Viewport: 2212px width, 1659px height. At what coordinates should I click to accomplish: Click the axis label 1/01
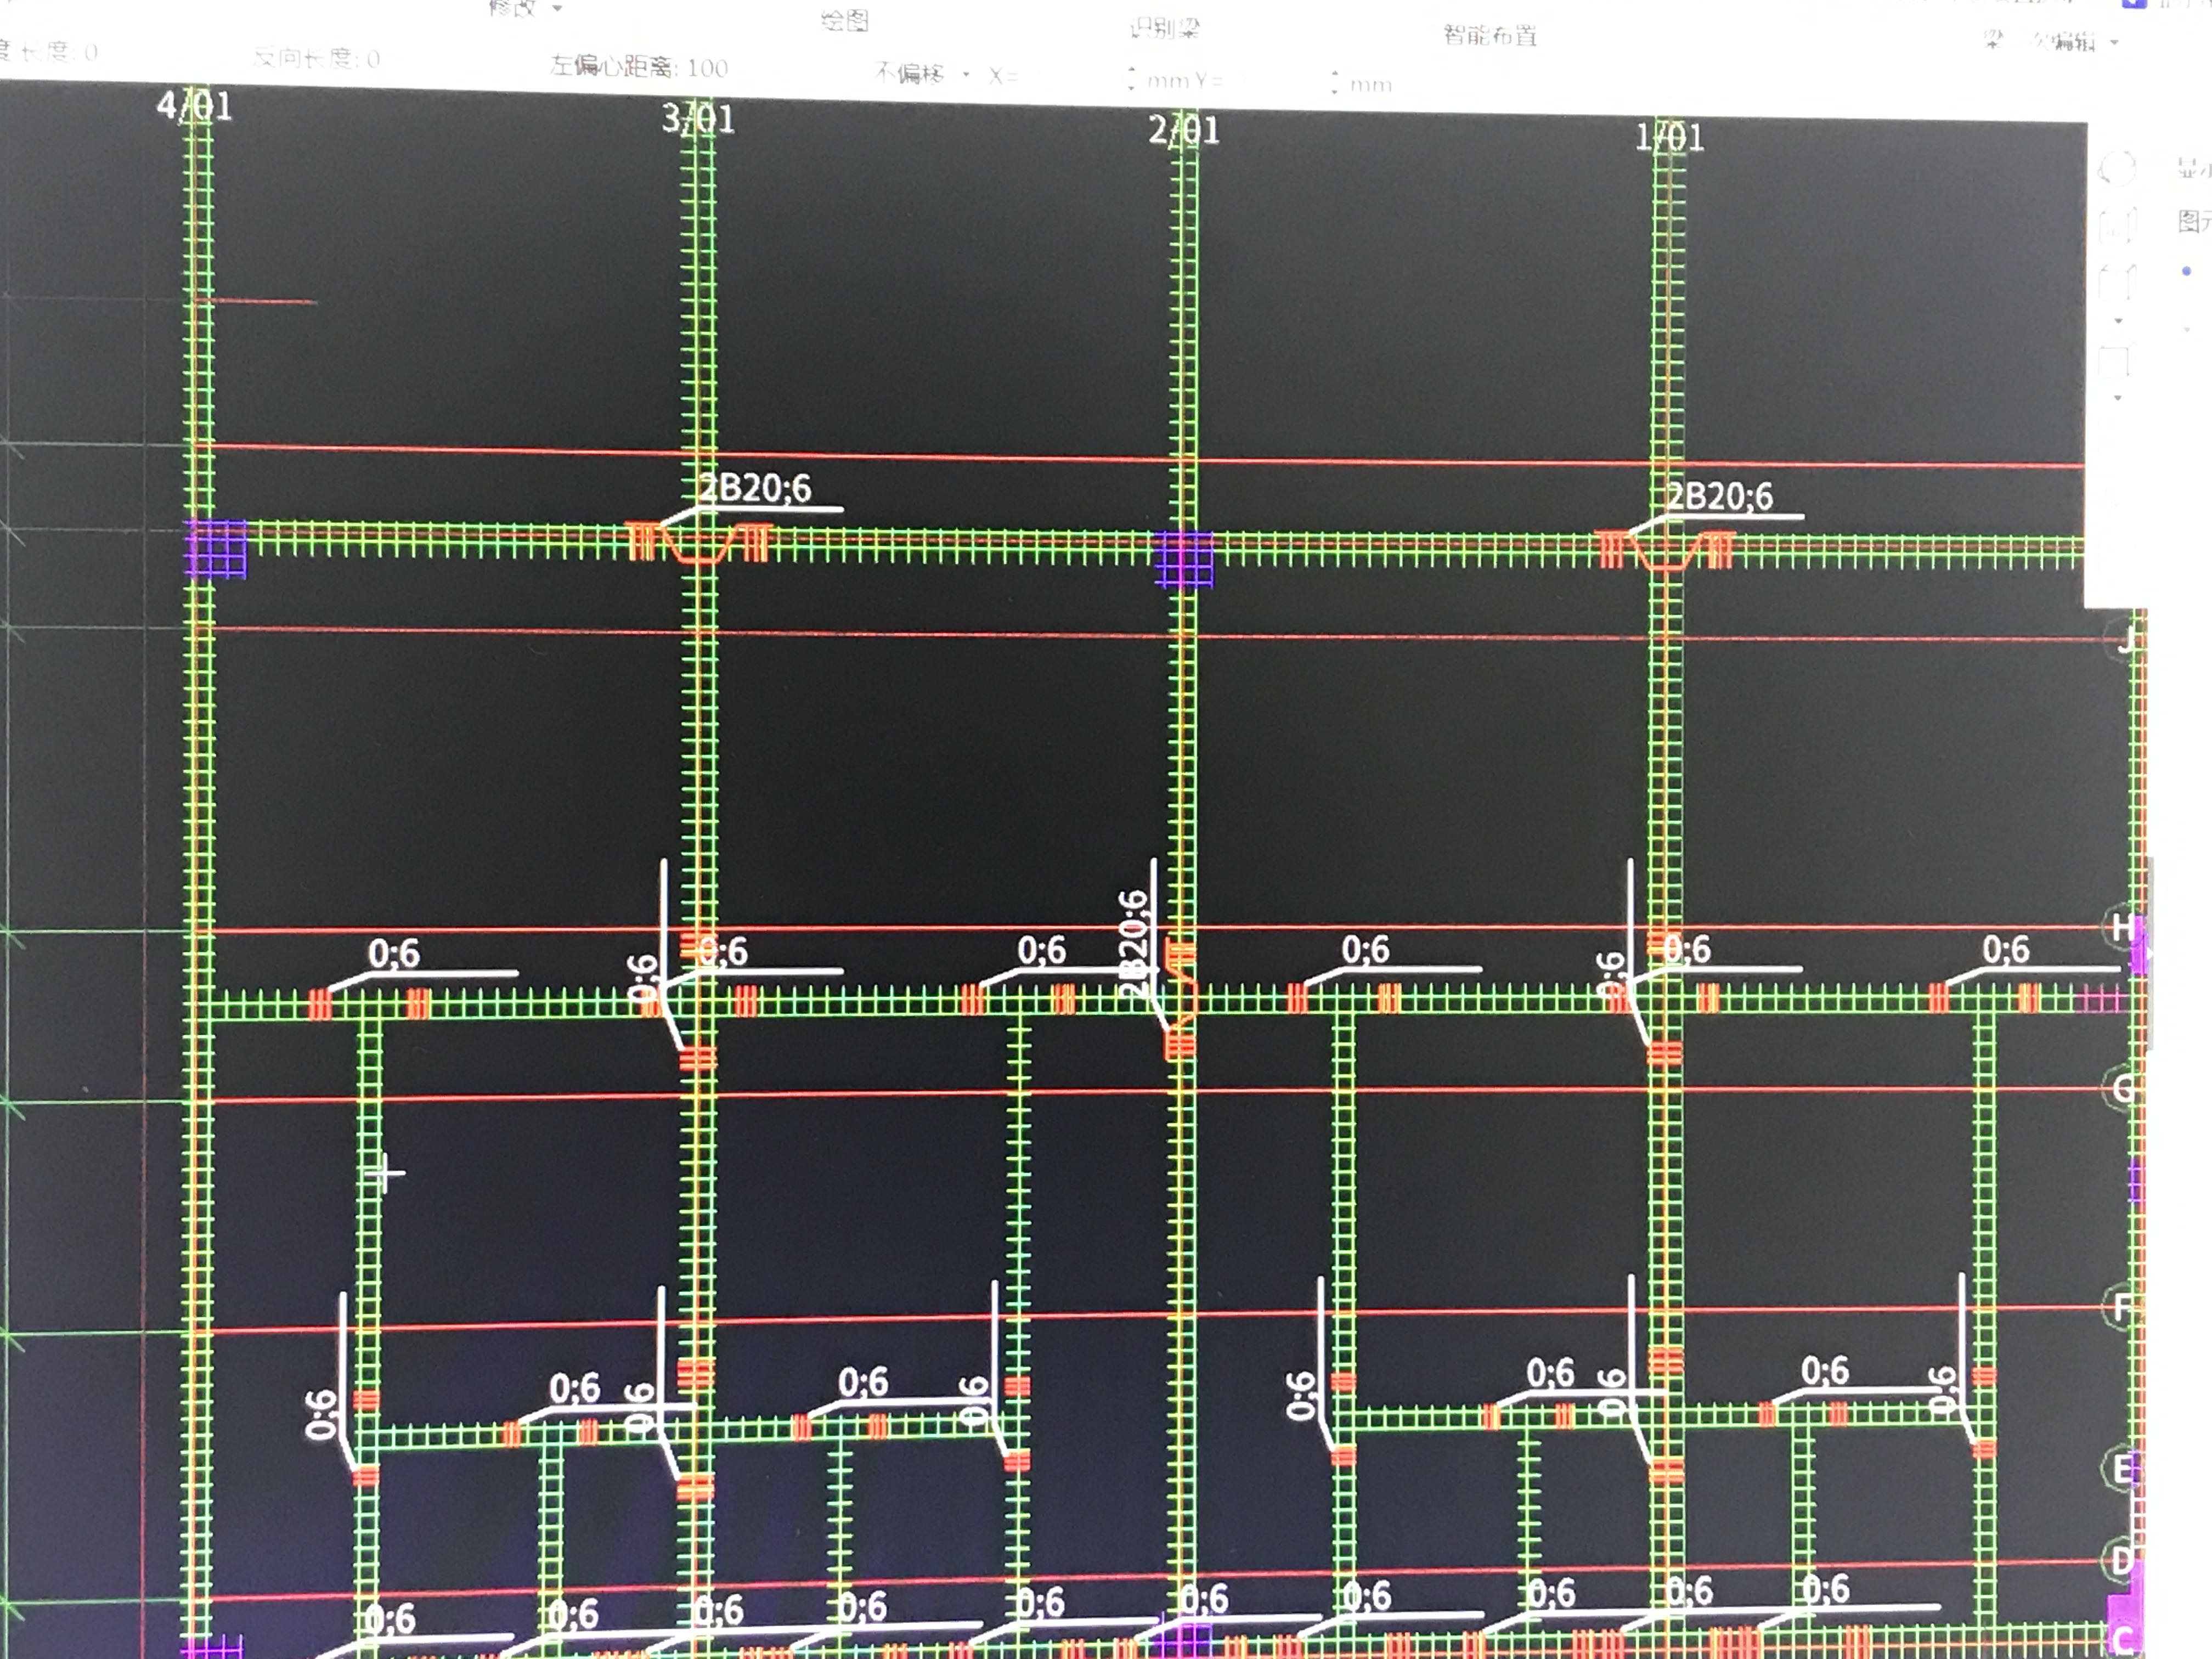tap(1669, 137)
